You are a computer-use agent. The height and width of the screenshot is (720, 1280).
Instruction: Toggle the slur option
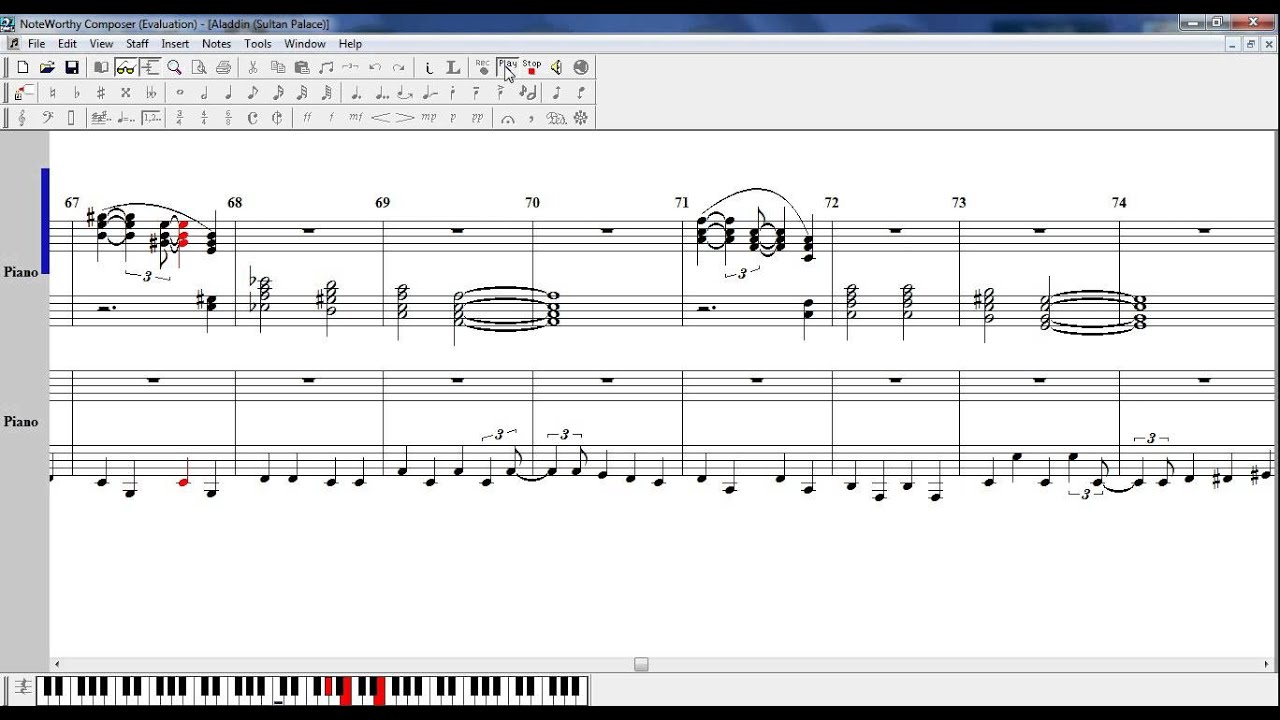404,92
